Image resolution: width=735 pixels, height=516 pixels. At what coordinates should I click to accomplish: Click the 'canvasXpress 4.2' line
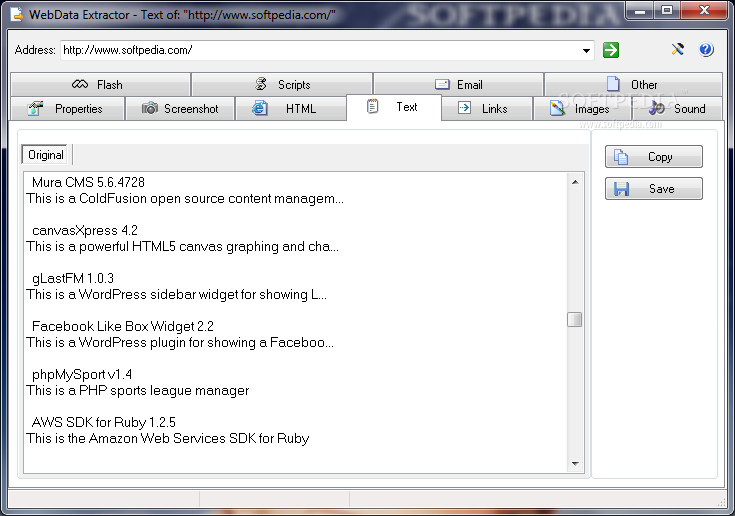point(85,231)
